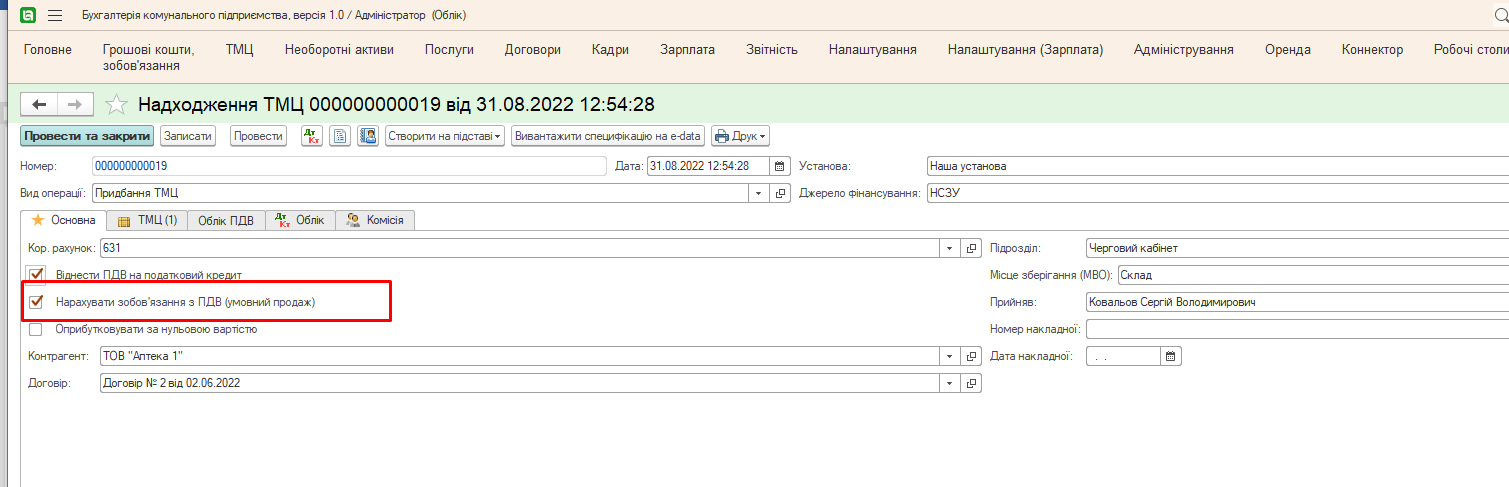The height and width of the screenshot is (487, 1509).
Task: Add document to favorites with star icon
Action: [117, 105]
